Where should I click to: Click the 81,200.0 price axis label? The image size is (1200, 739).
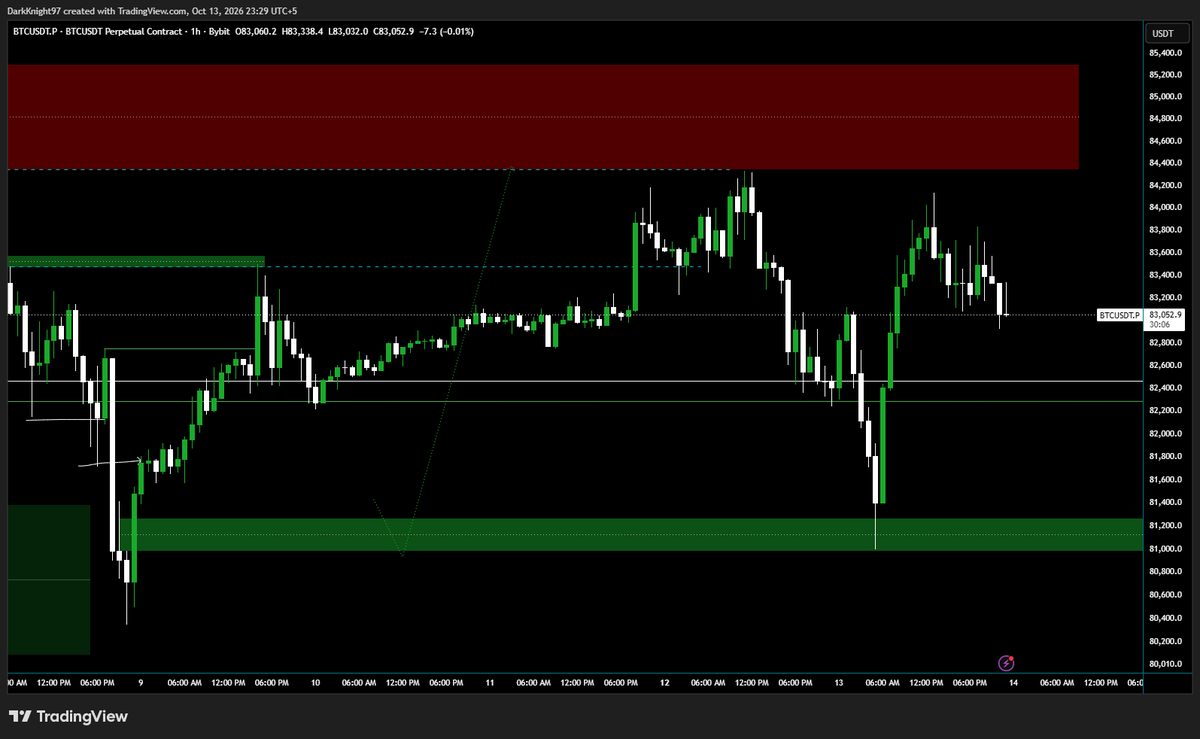pos(1165,526)
